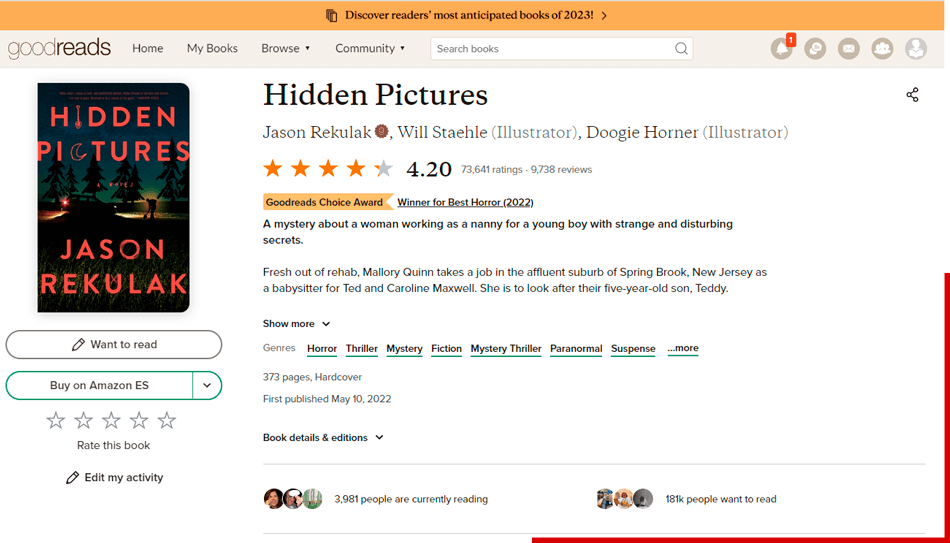The height and width of the screenshot is (543, 950).
Task: Rate the book one star
Action: [x=56, y=421]
